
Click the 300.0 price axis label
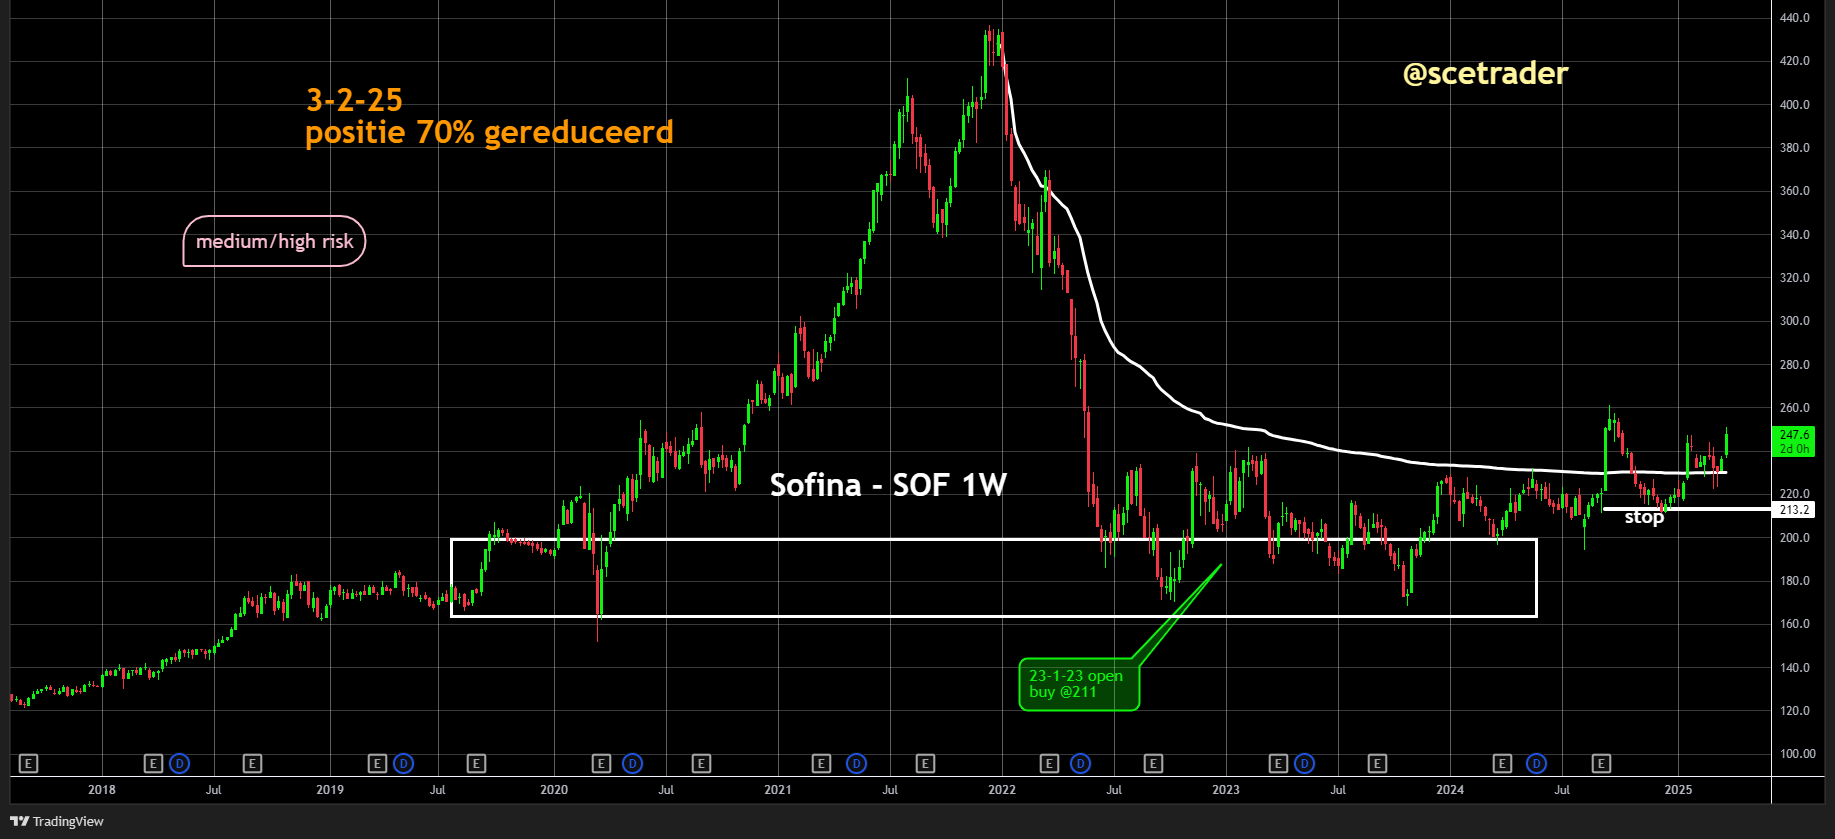[x=1794, y=321]
